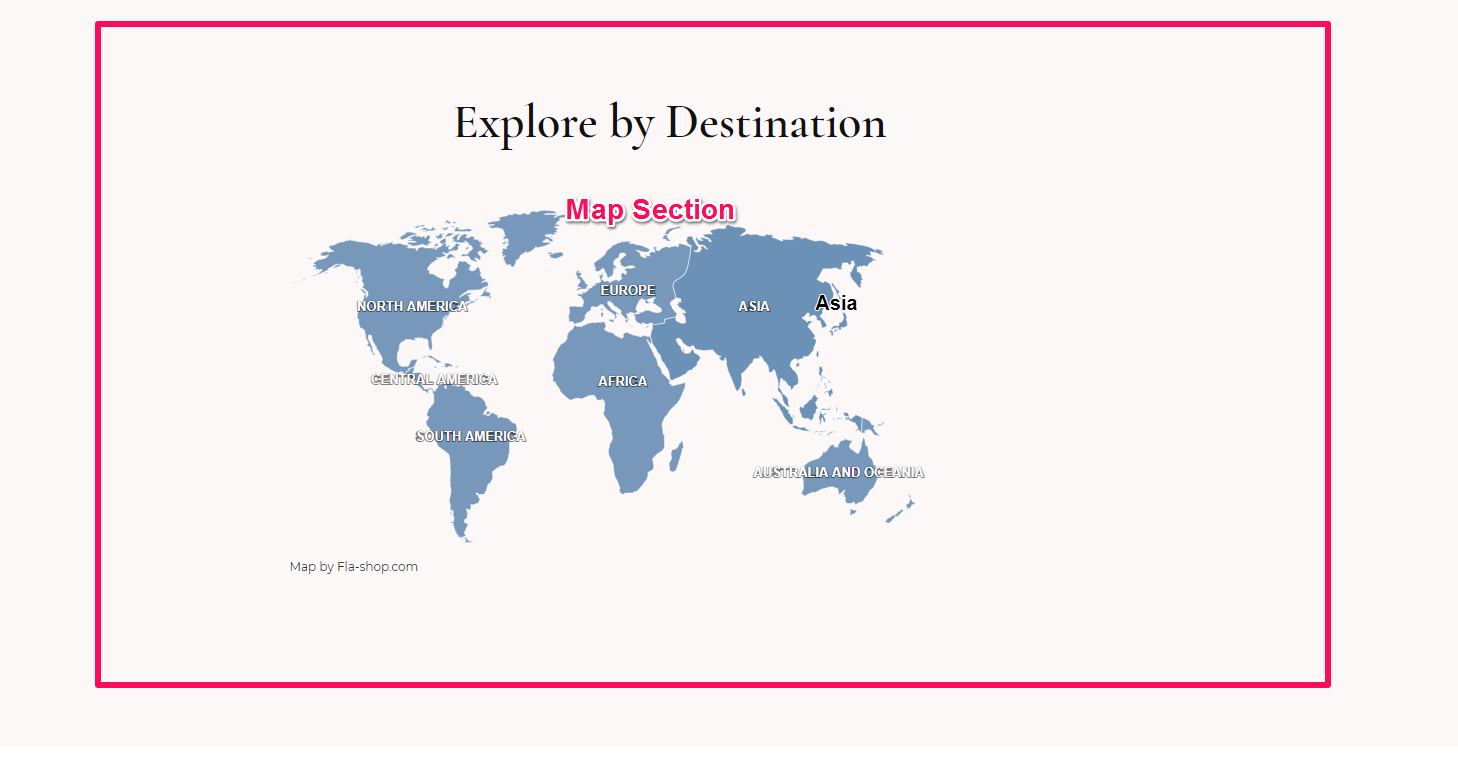Click the ASIA region label
The image size is (1458, 763).
(754, 306)
